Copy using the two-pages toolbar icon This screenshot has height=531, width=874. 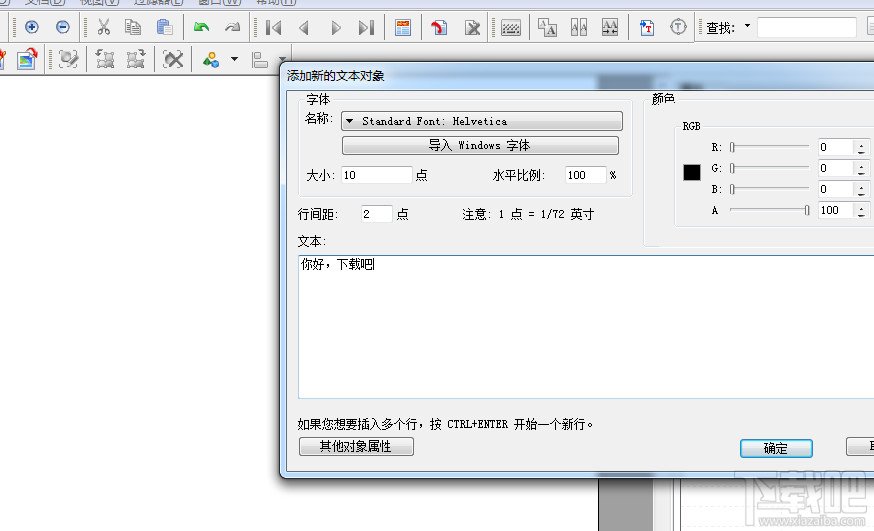coord(133,27)
